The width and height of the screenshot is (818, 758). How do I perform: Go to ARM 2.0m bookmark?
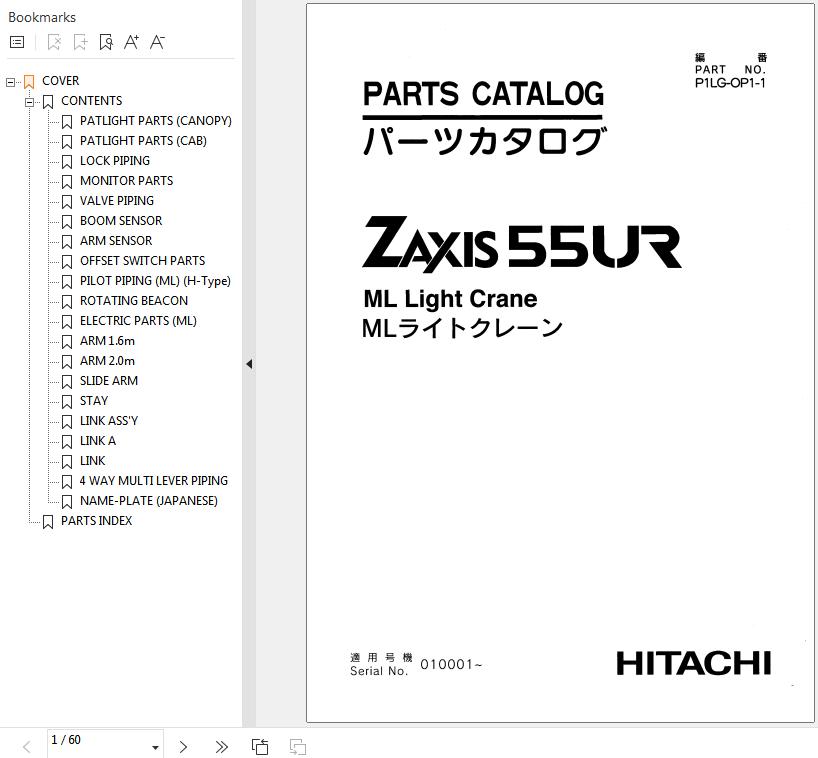[107, 360]
